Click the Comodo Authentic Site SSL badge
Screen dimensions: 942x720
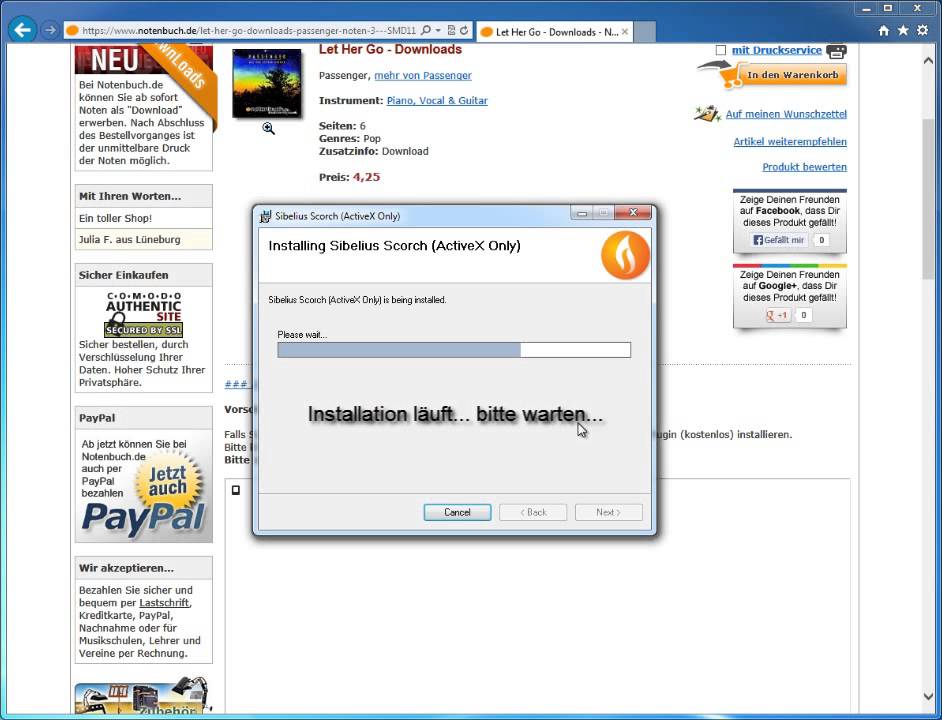[x=144, y=314]
